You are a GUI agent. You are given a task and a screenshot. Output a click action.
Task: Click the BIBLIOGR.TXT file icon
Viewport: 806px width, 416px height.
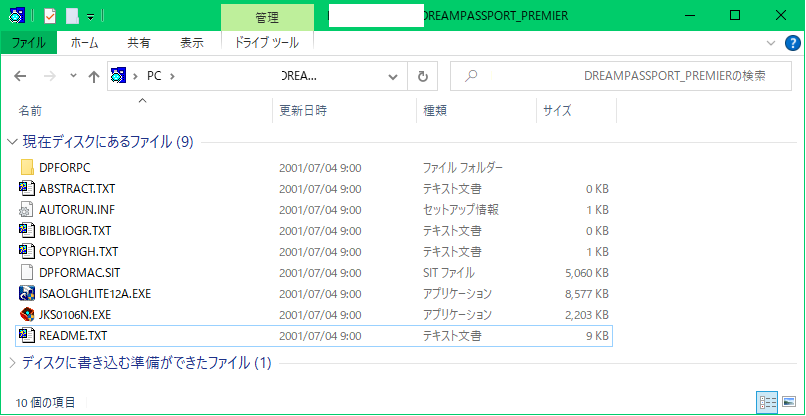27,231
